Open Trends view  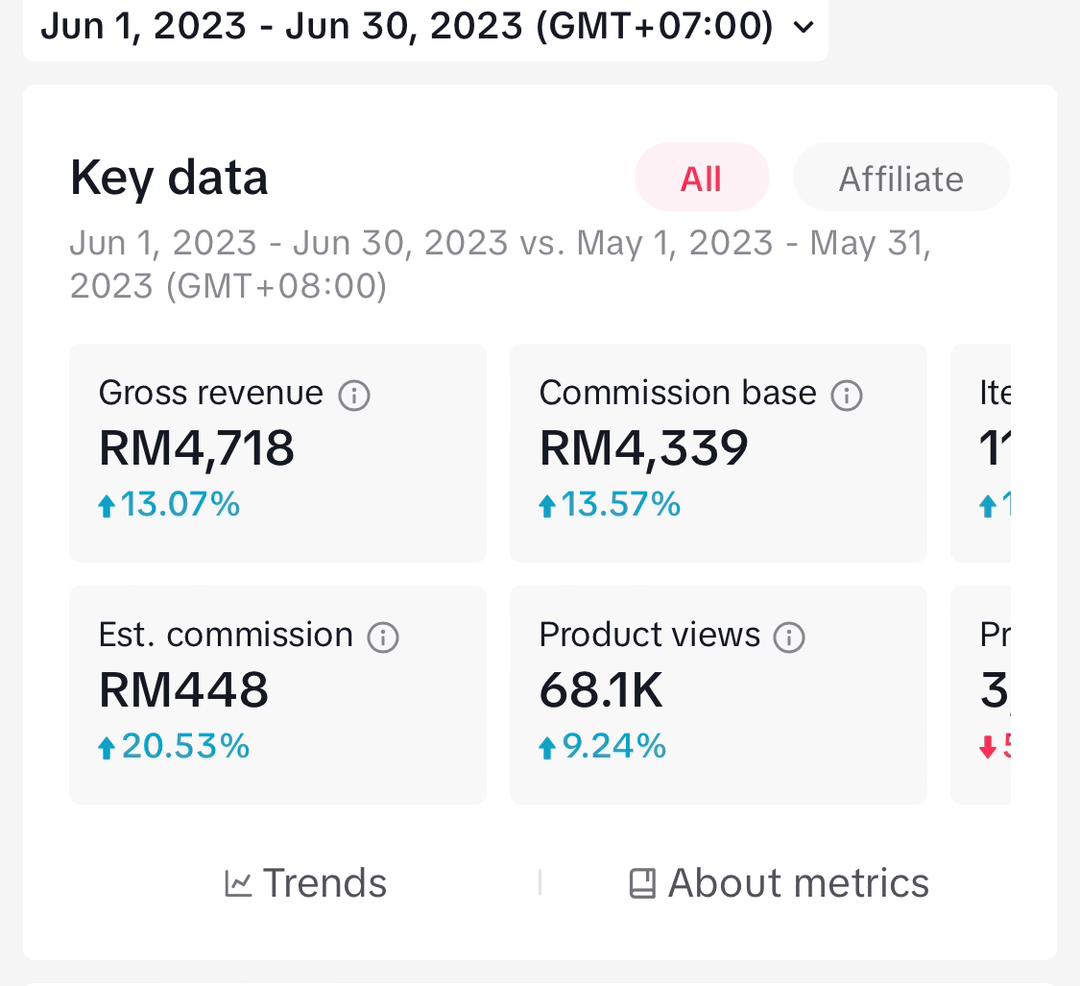[x=306, y=883]
